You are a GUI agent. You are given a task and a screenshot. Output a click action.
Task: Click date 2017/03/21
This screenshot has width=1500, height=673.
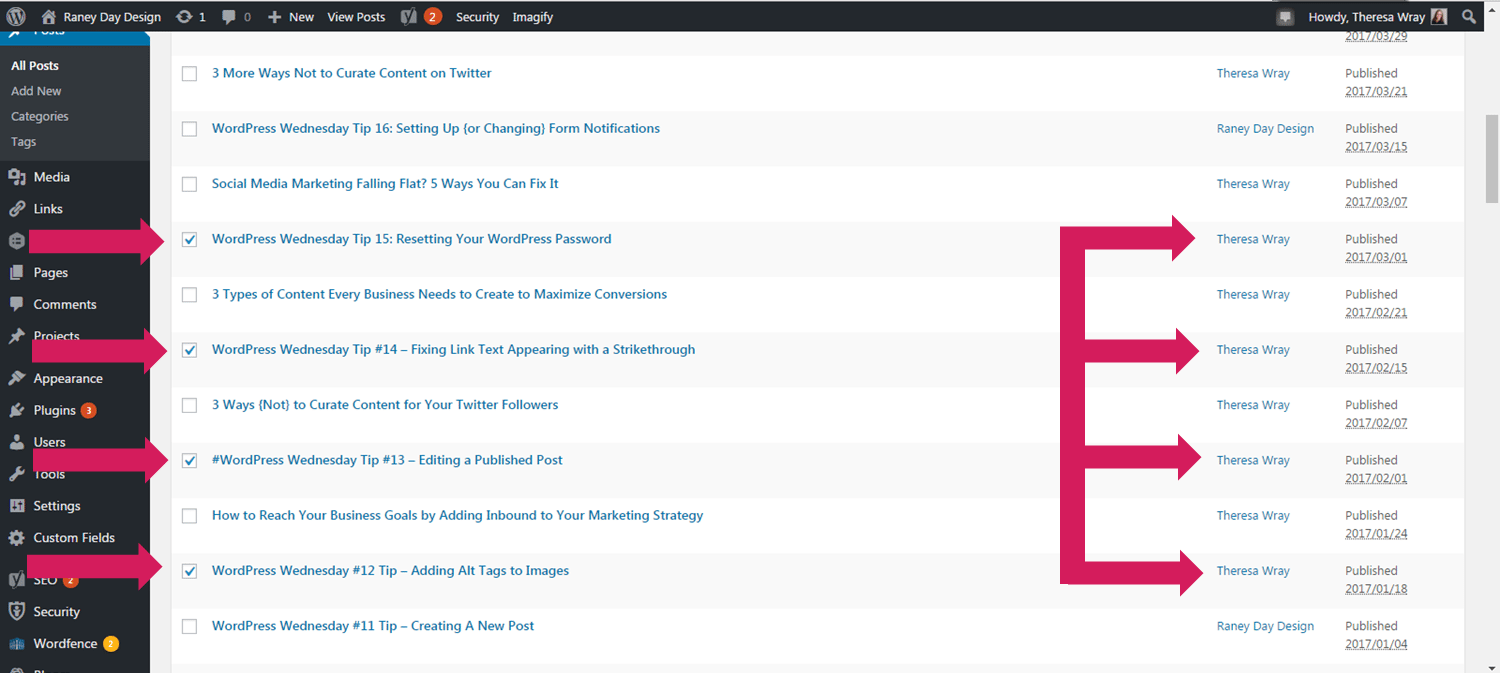click(1376, 91)
